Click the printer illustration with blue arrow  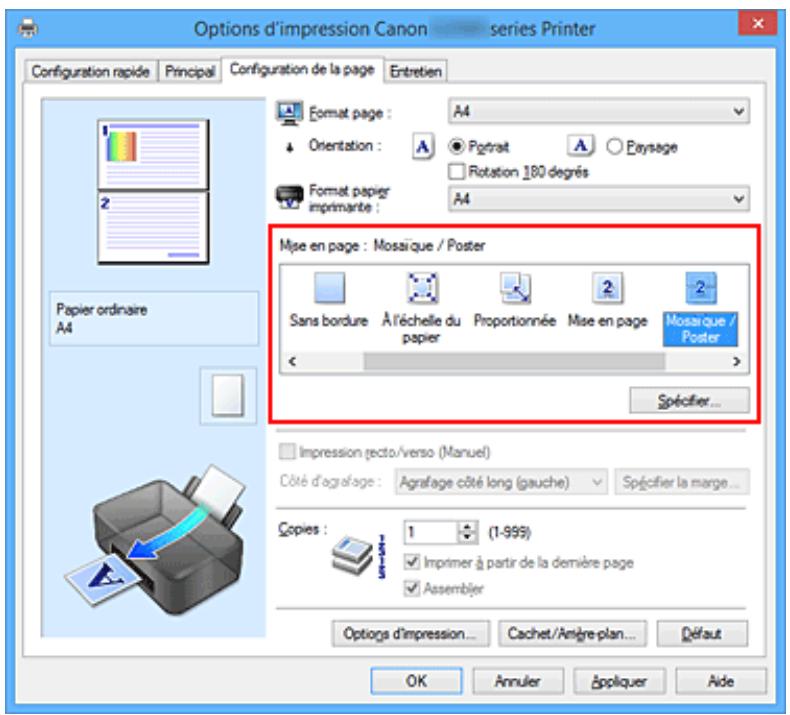[155, 540]
